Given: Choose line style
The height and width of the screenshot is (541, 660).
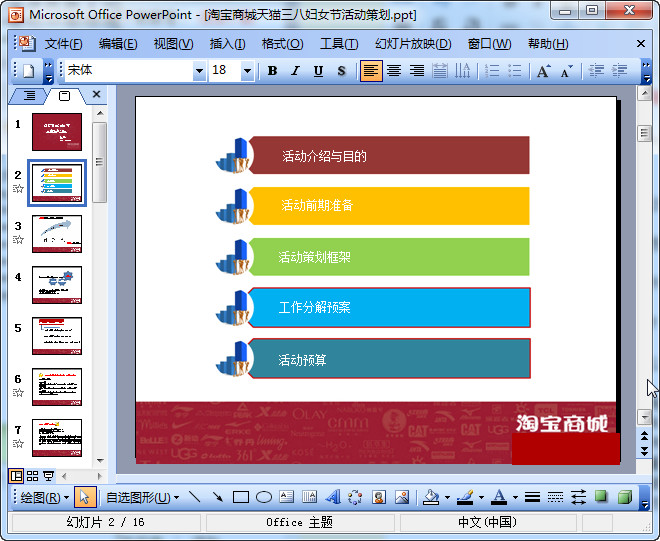Looking at the screenshot, I should pyautogui.click(x=532, y=497).
